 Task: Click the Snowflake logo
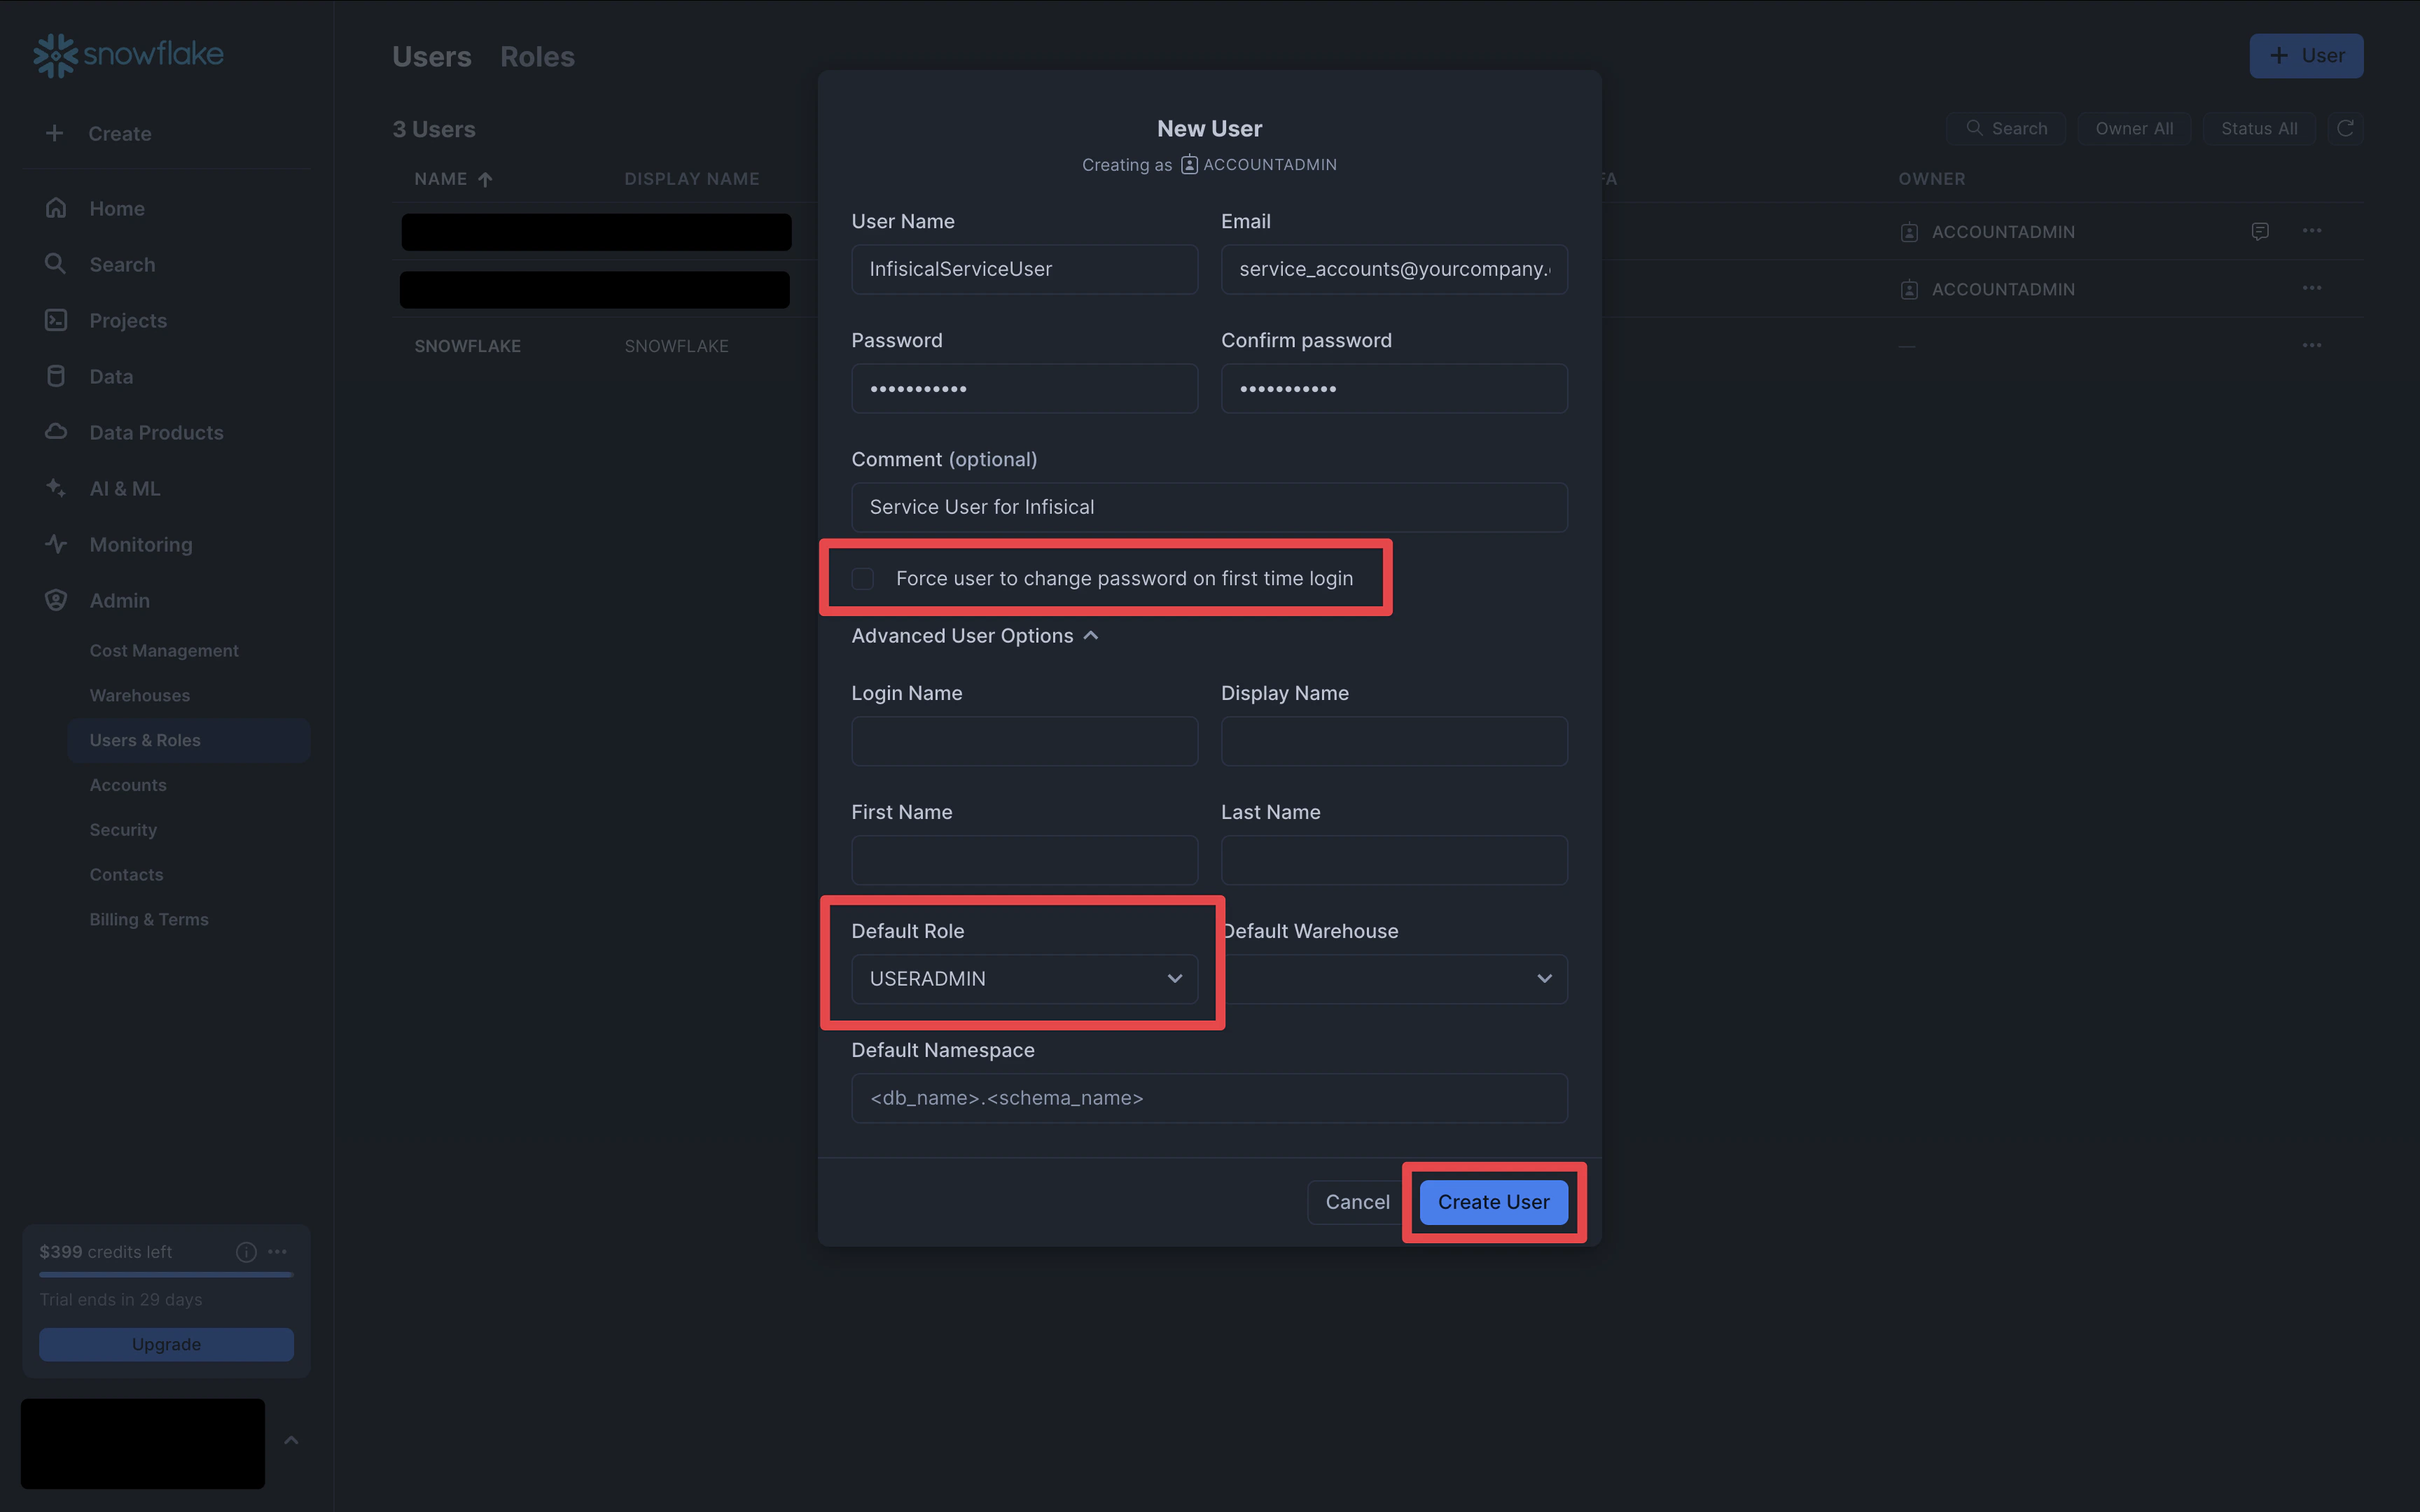(x=129, y=55)
